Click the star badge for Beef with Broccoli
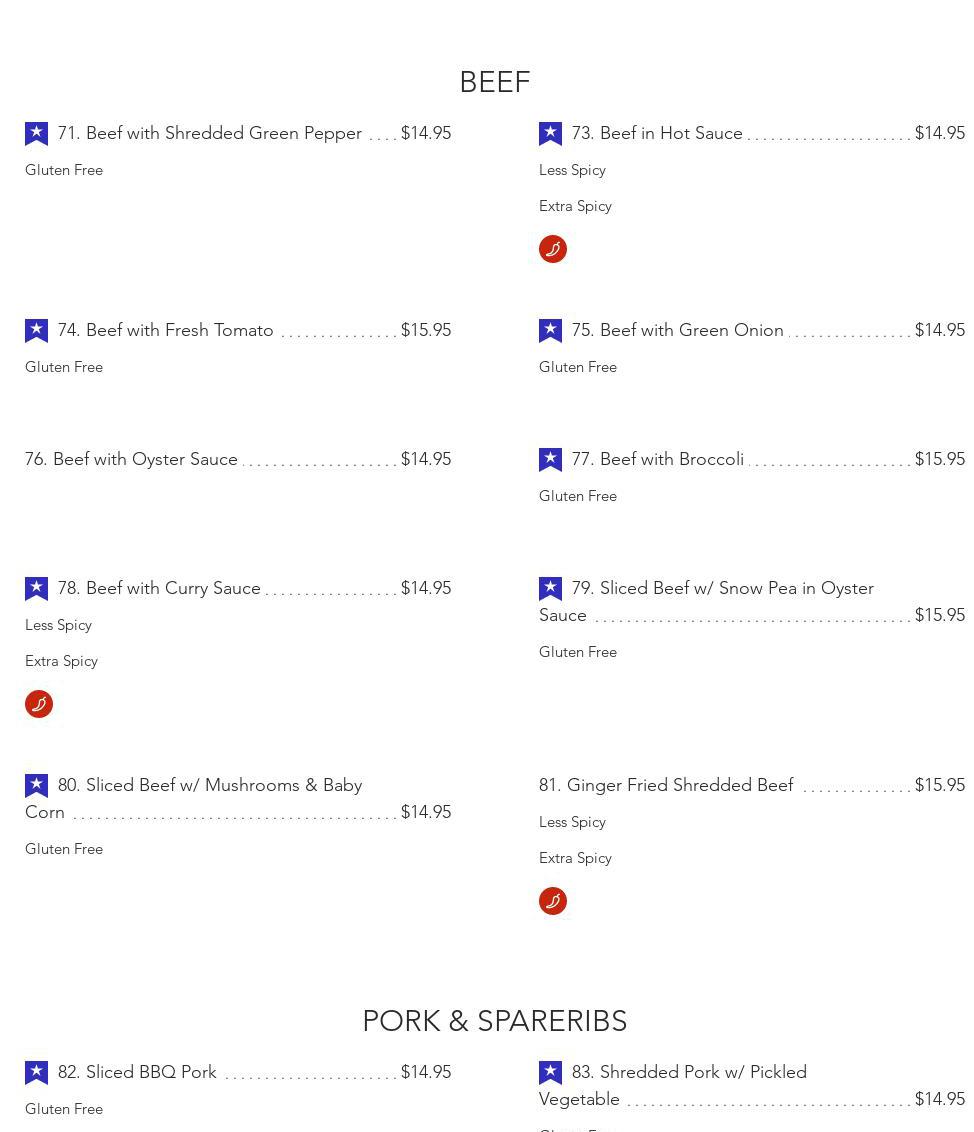The image size is (974, 1132). (550, 460)
